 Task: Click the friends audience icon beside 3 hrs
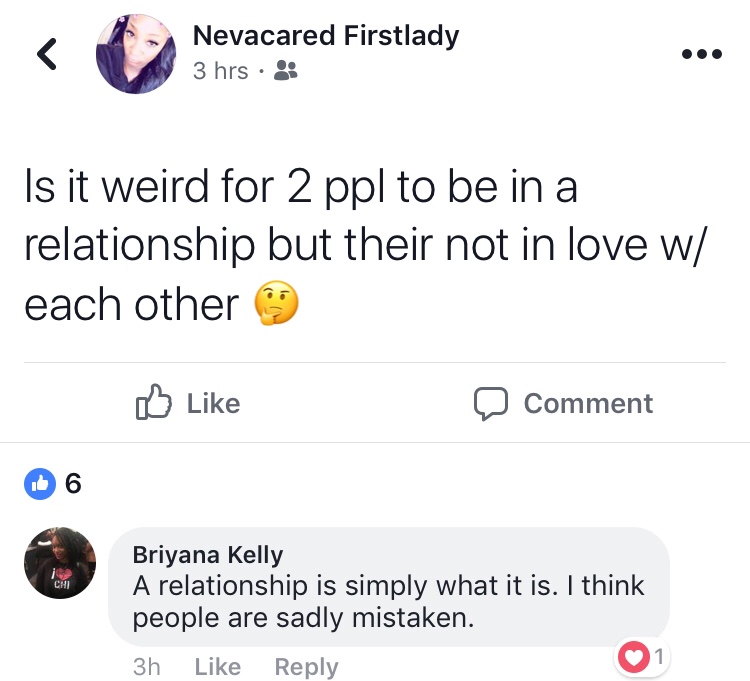pyautogui.click(x=285, y=71)
